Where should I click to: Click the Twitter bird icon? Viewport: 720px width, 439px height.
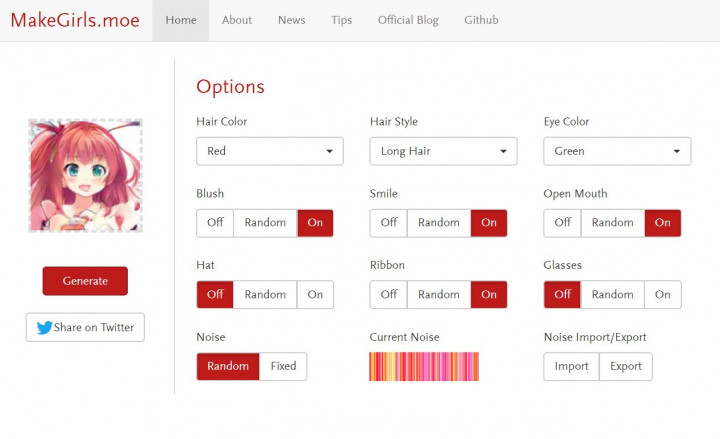[44, 327]
